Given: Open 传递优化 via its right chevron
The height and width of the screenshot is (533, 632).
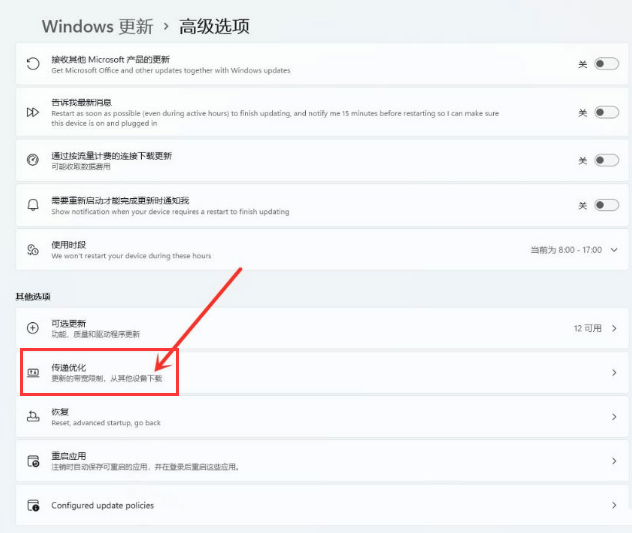Looking at the screenshot, I should pos(614,373).
